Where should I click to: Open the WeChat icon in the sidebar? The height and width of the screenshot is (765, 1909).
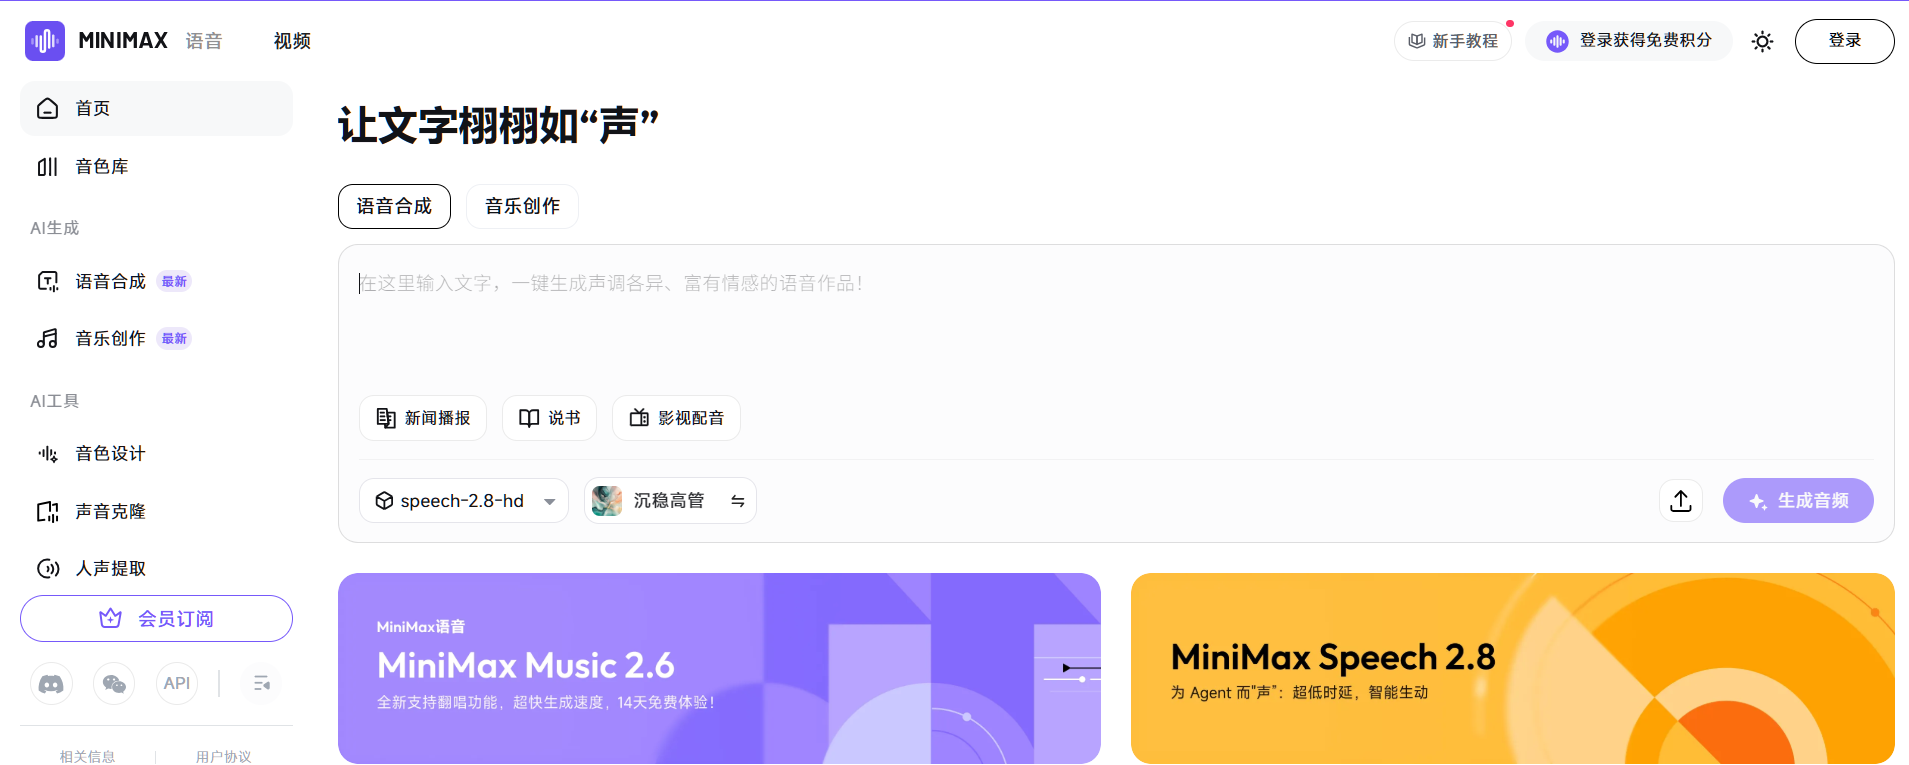click(114, 684)
